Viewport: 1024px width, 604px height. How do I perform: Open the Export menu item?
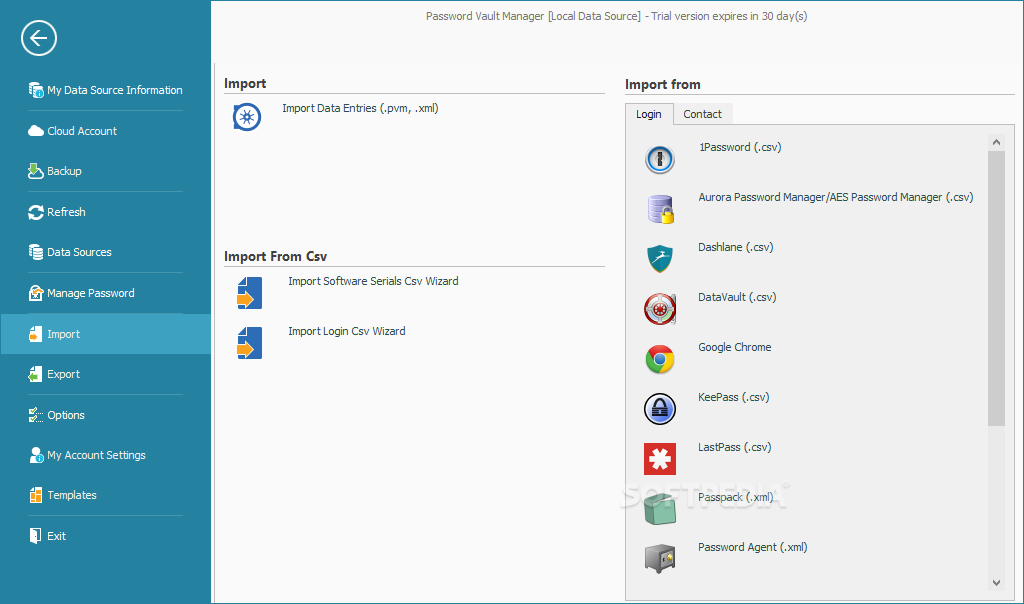[x=63, y=374]
